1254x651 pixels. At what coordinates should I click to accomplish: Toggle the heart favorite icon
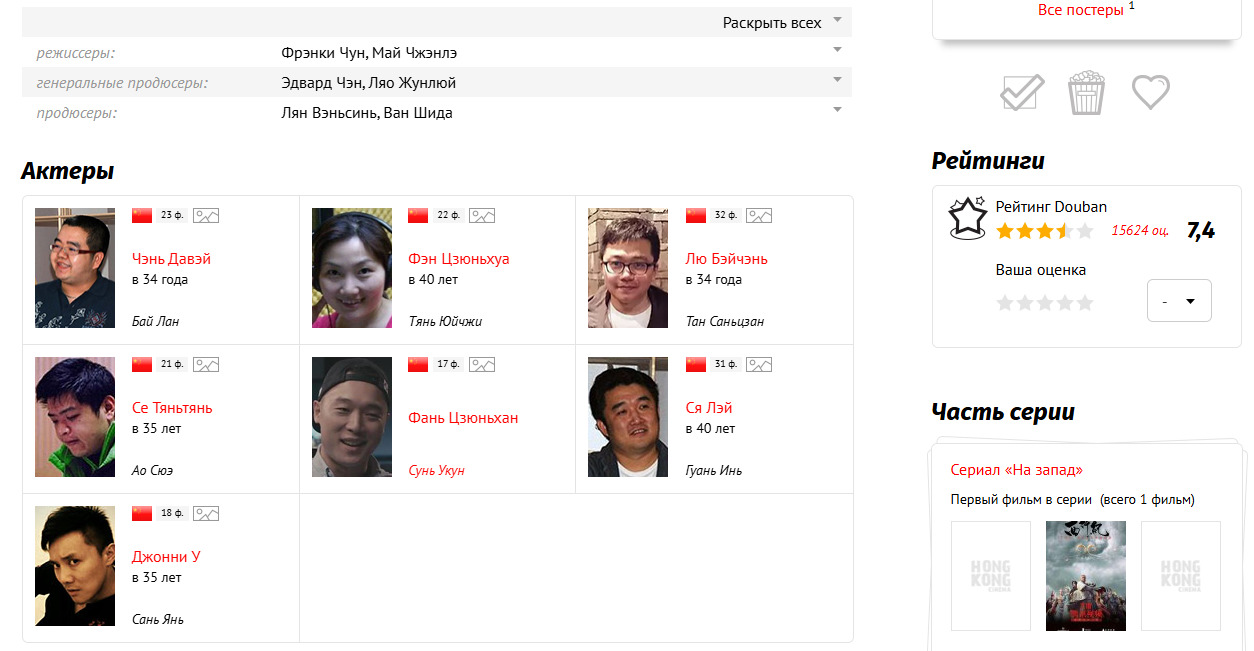(x=1150, y=93)
